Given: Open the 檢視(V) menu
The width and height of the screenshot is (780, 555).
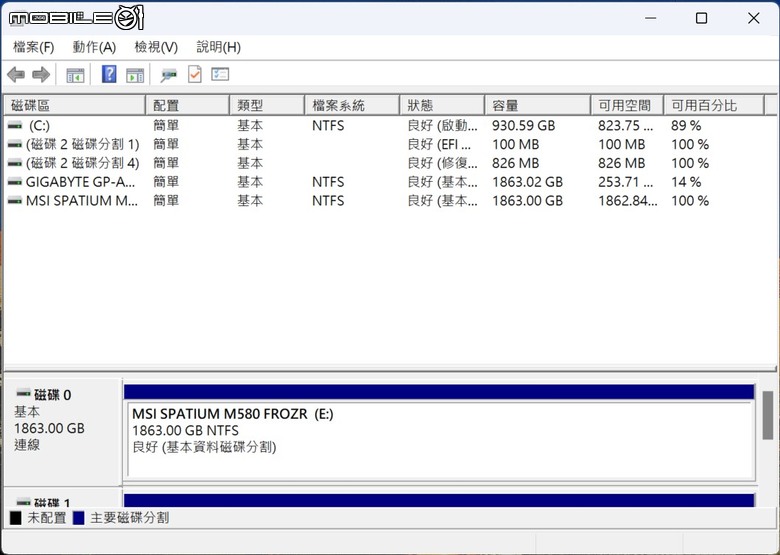Looking at the screenshot, I should click(x=156, y=47).
